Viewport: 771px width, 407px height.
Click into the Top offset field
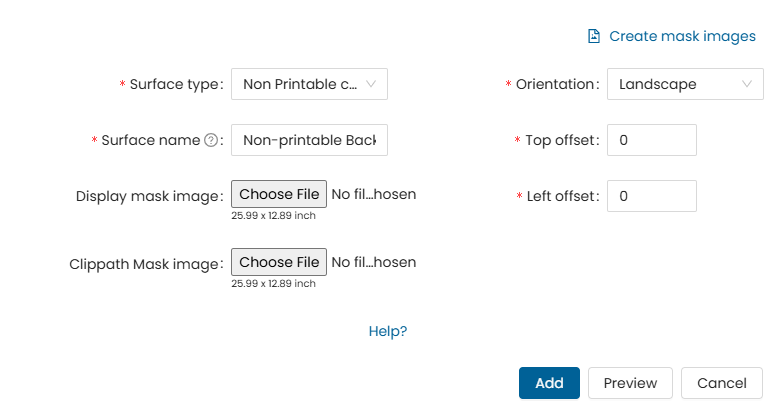(x=651, y=140)
